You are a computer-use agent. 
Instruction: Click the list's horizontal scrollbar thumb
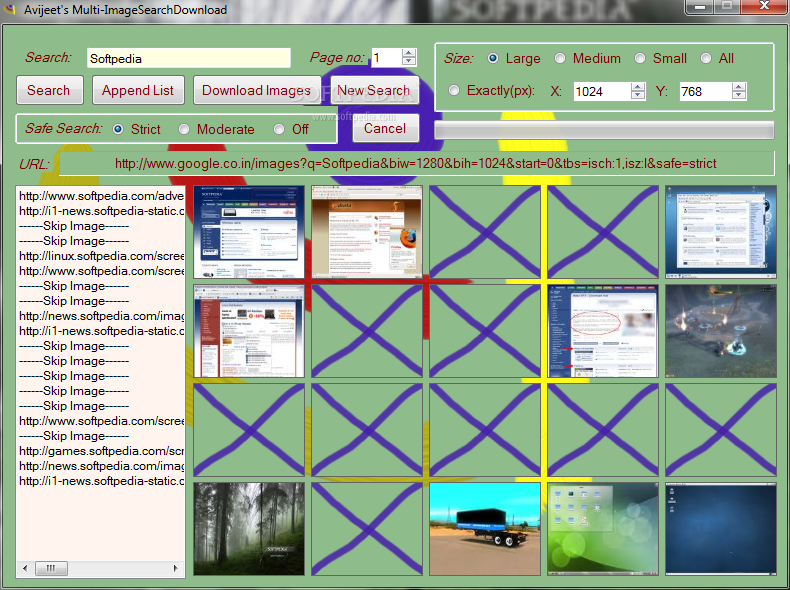51,568
